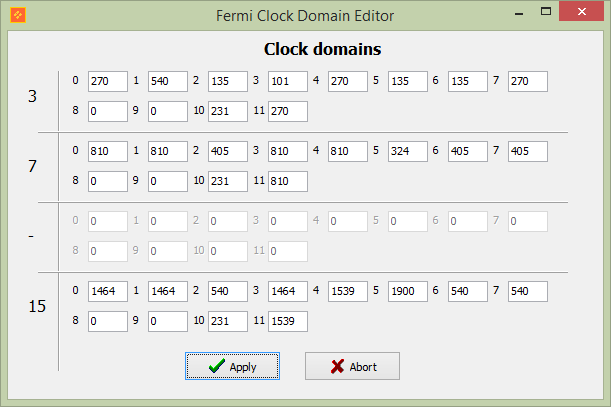This screenshot has height=407, width=611.
Task: Focus domain 7 field showing 540 in group 15
Action: click(528, 291)
